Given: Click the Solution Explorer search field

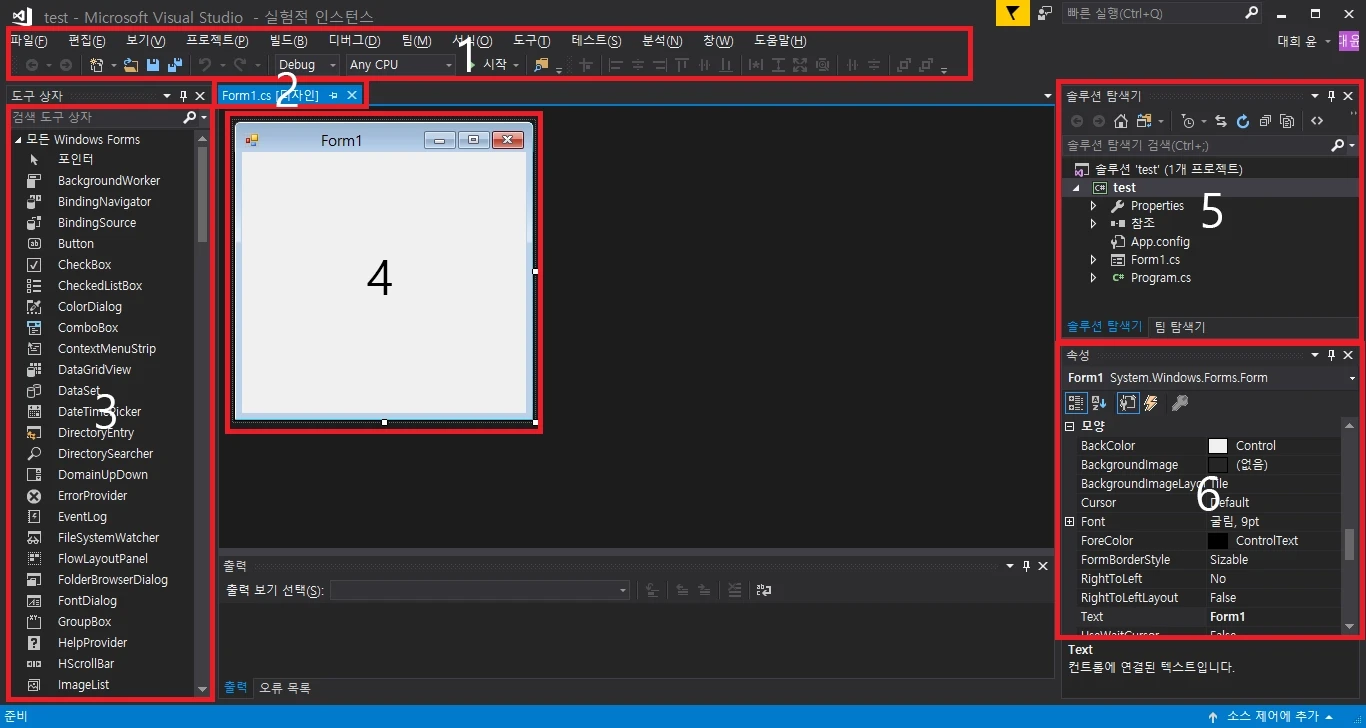Looking at the screenshot, I should click(1195, 146).
